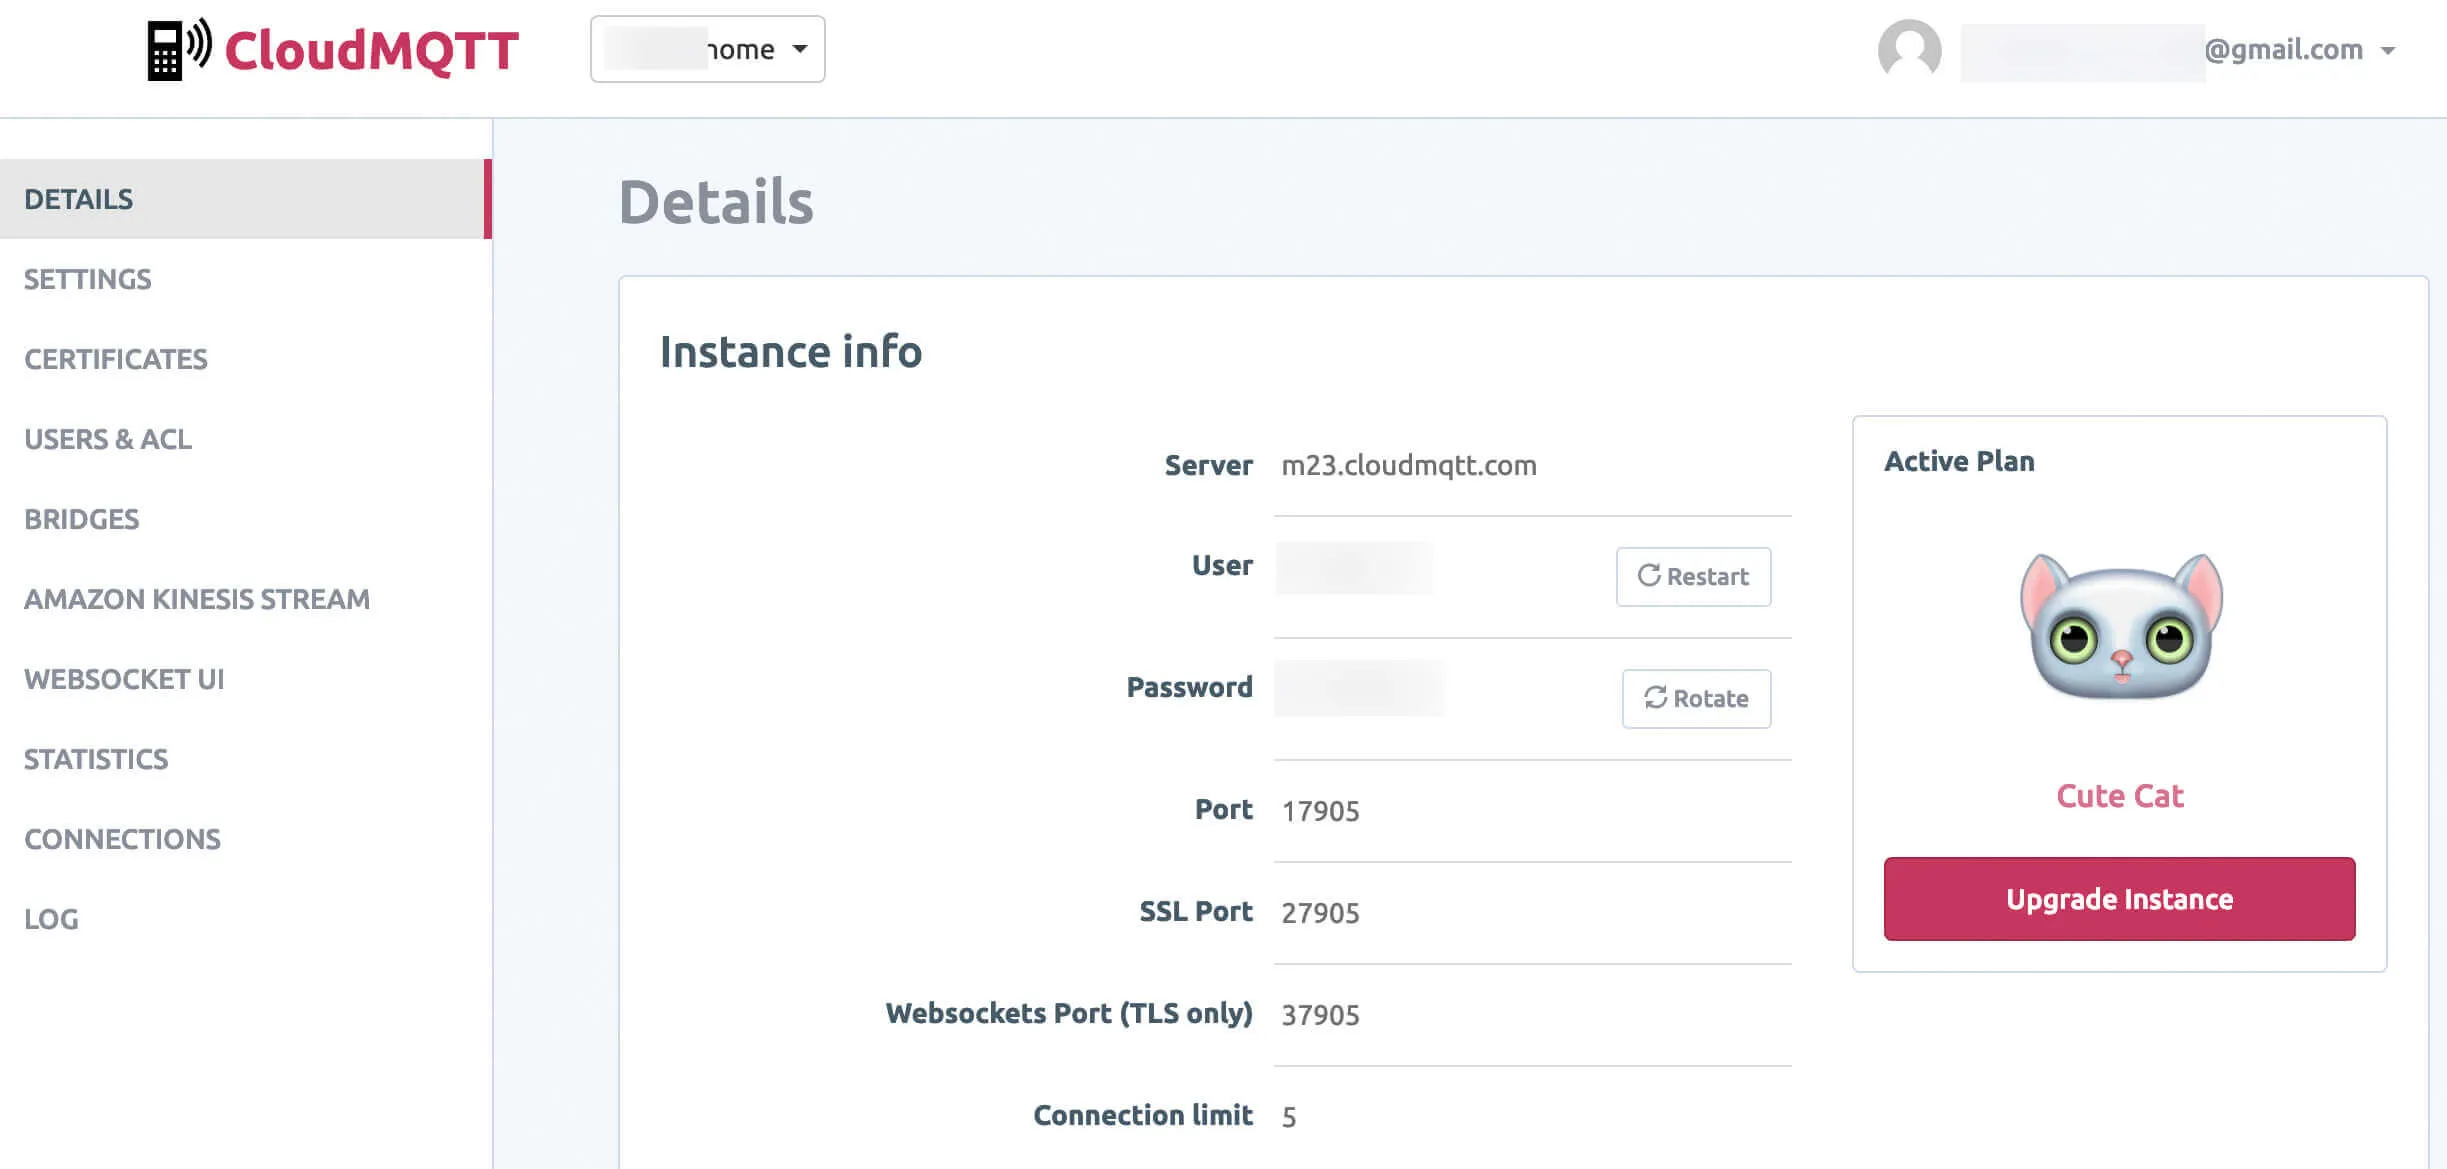Click the Active Plan heading
The height and width of the screenshot is (1169, 2447).
pos(1959,461)
